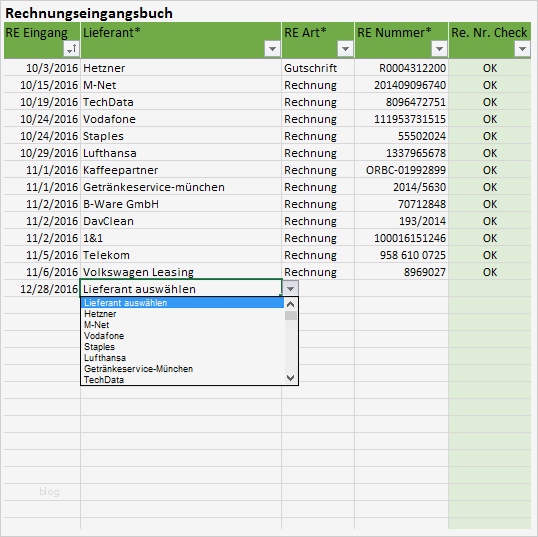Click the RE Art* header label
Viewport: 538px width, 537px height.
[x=305, y=33]
